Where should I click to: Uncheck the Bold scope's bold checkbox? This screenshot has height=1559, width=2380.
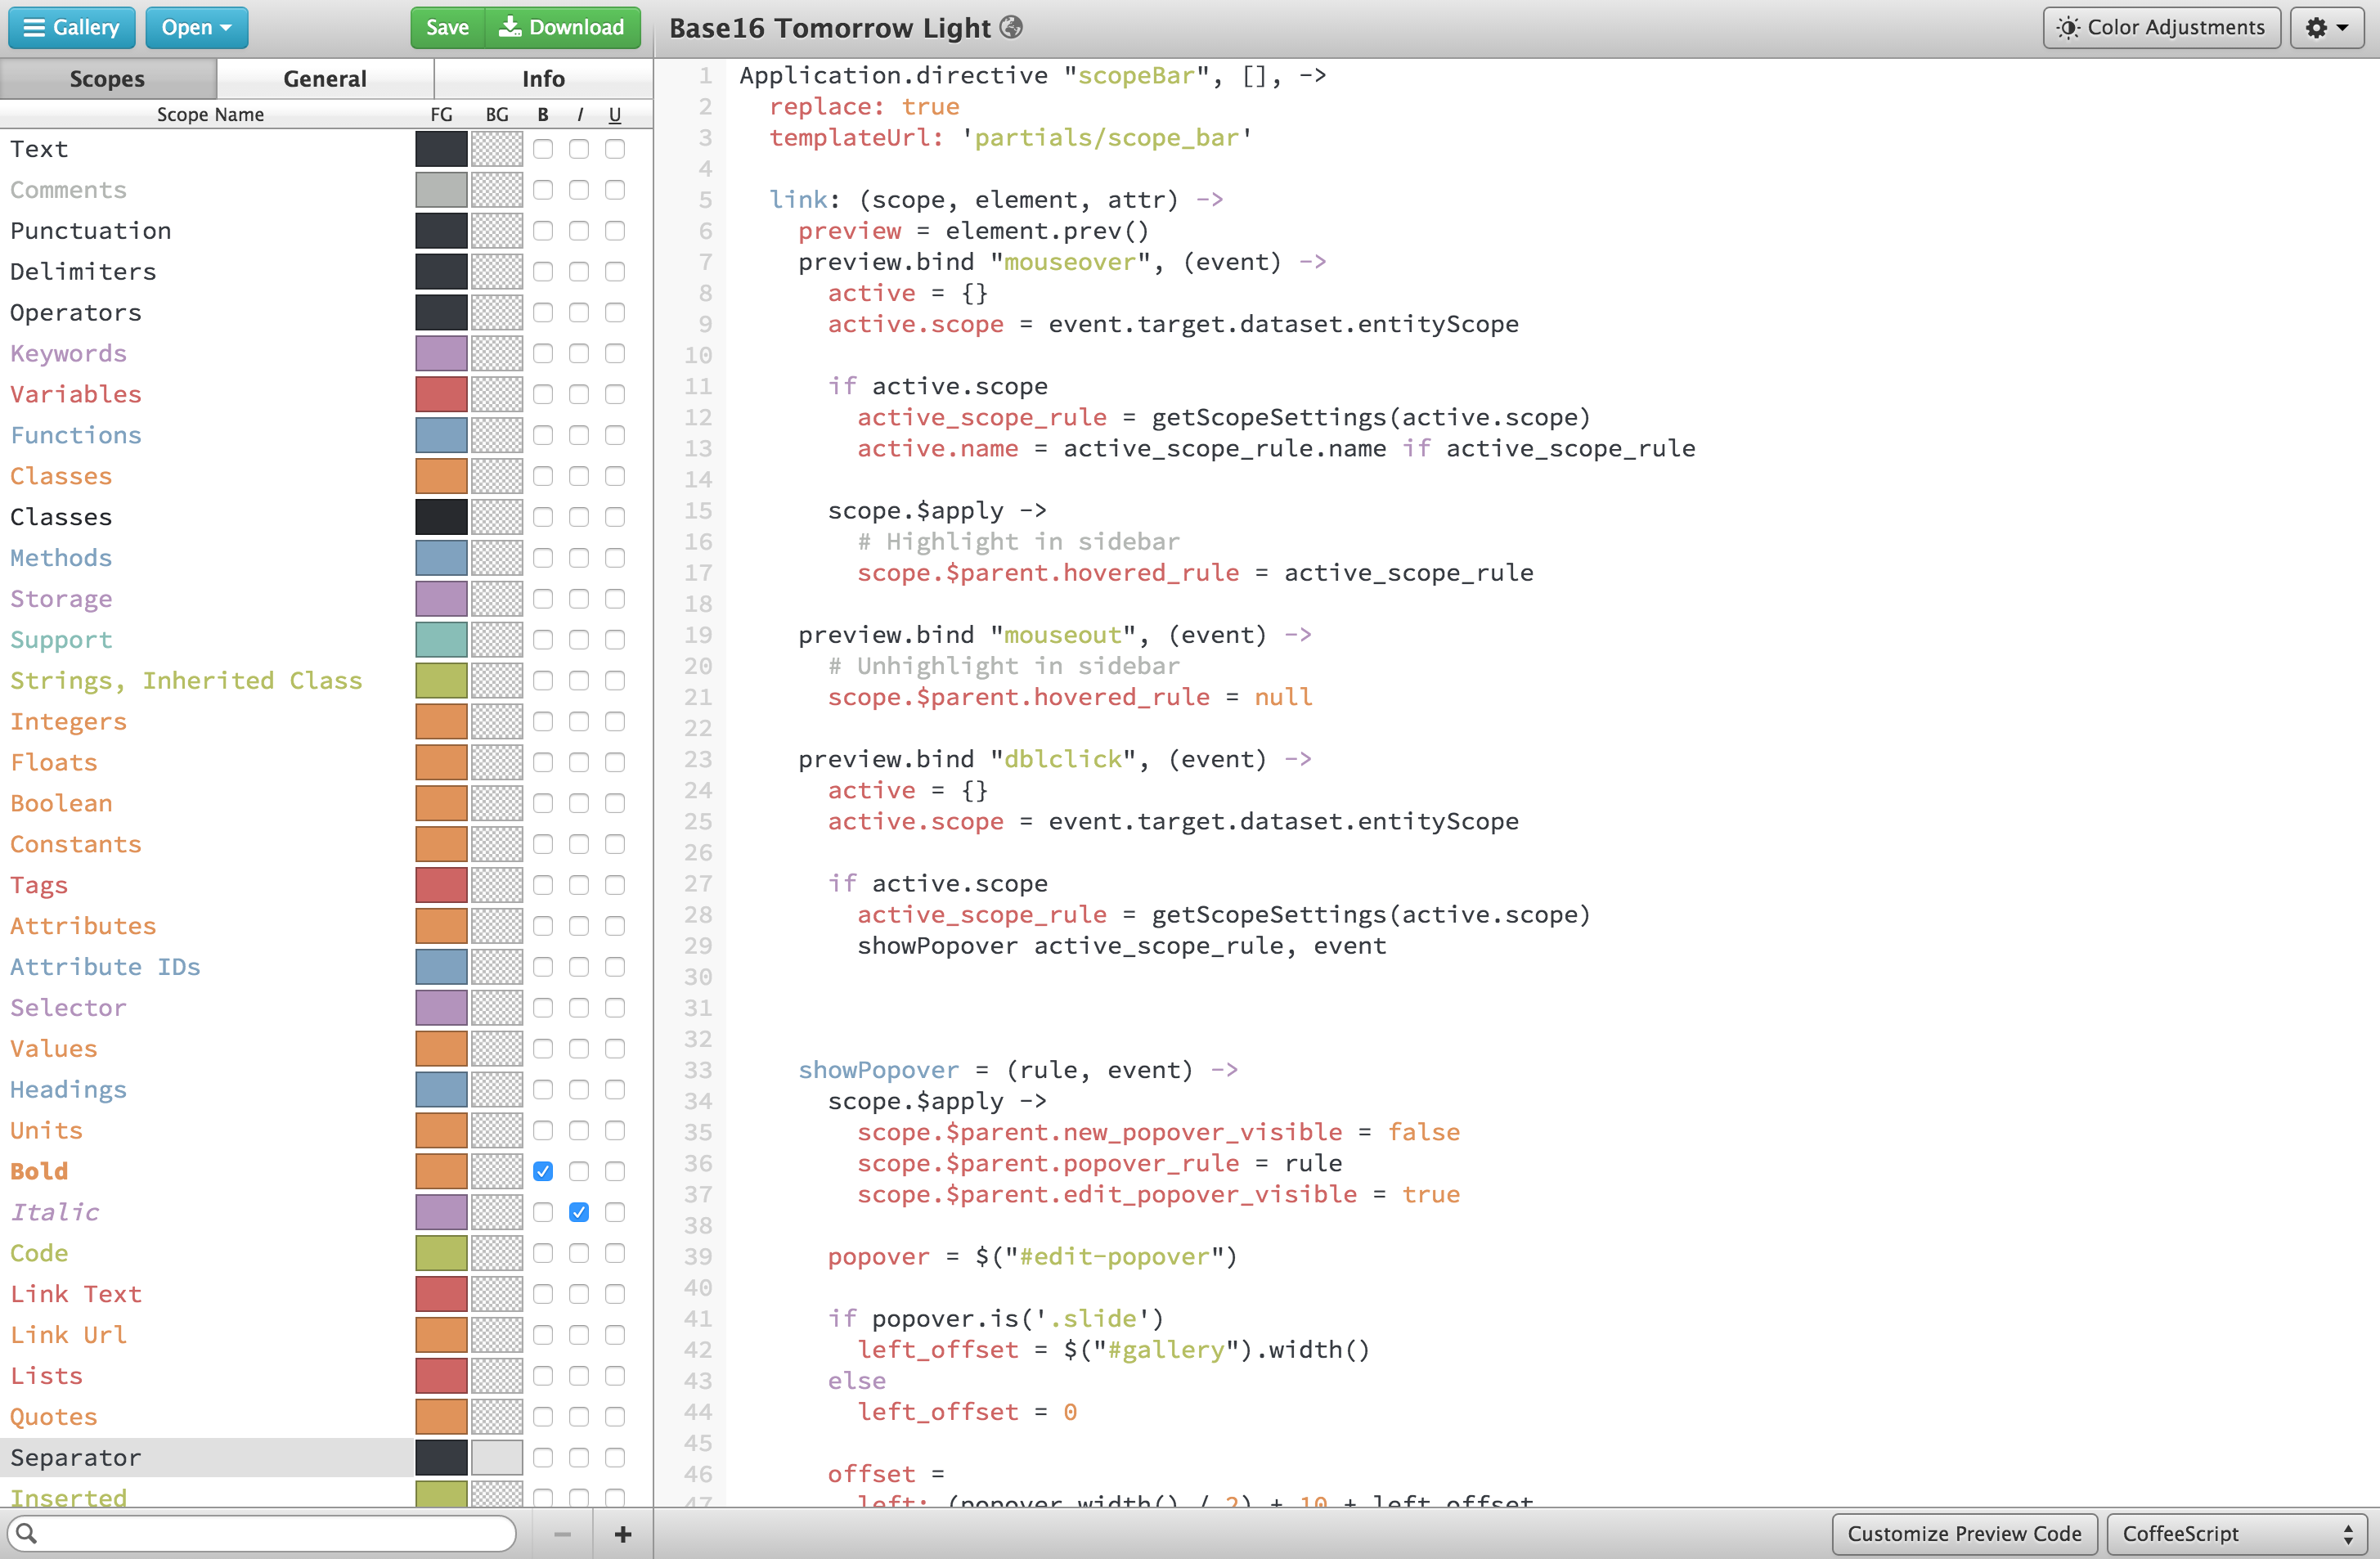[543, 1171]
